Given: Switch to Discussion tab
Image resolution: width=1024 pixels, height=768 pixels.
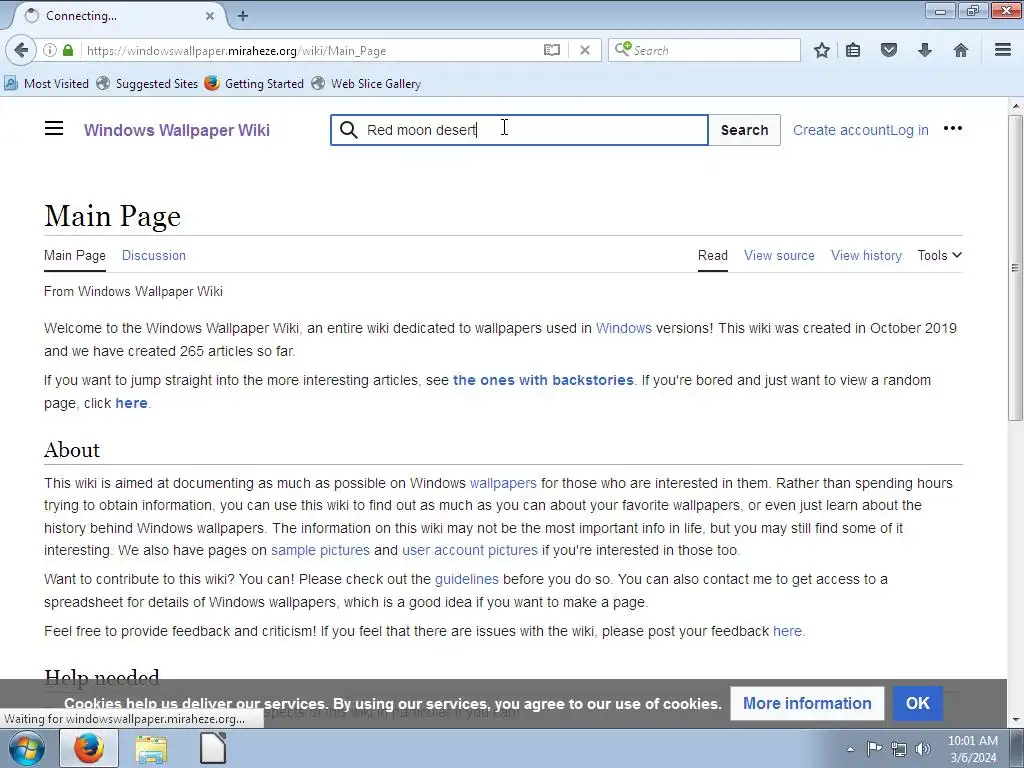Looking at the screenshot, I should pos(153,255).
